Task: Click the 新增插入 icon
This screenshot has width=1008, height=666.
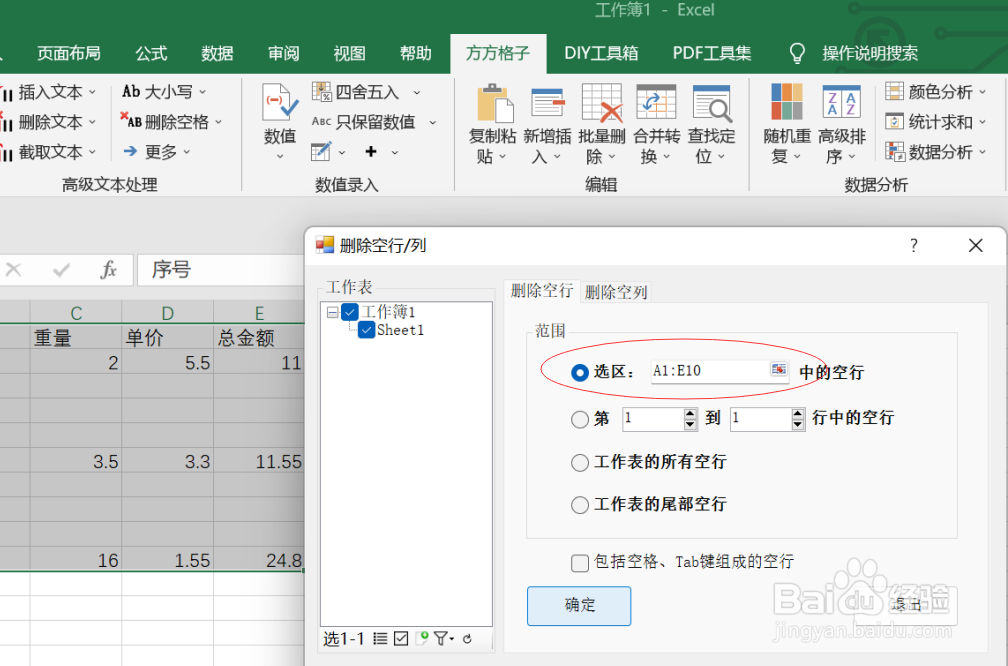Action: (x=548, y=103)
